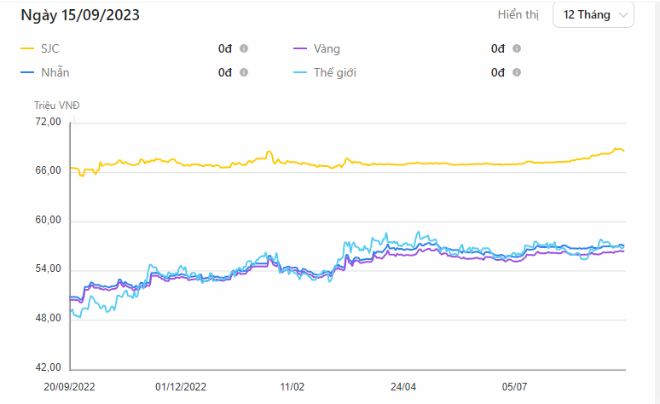This screenshot has height=404, width=660.
Task: Click the chevron arrow in 12 Tháng selector
Action: [624, 15]
